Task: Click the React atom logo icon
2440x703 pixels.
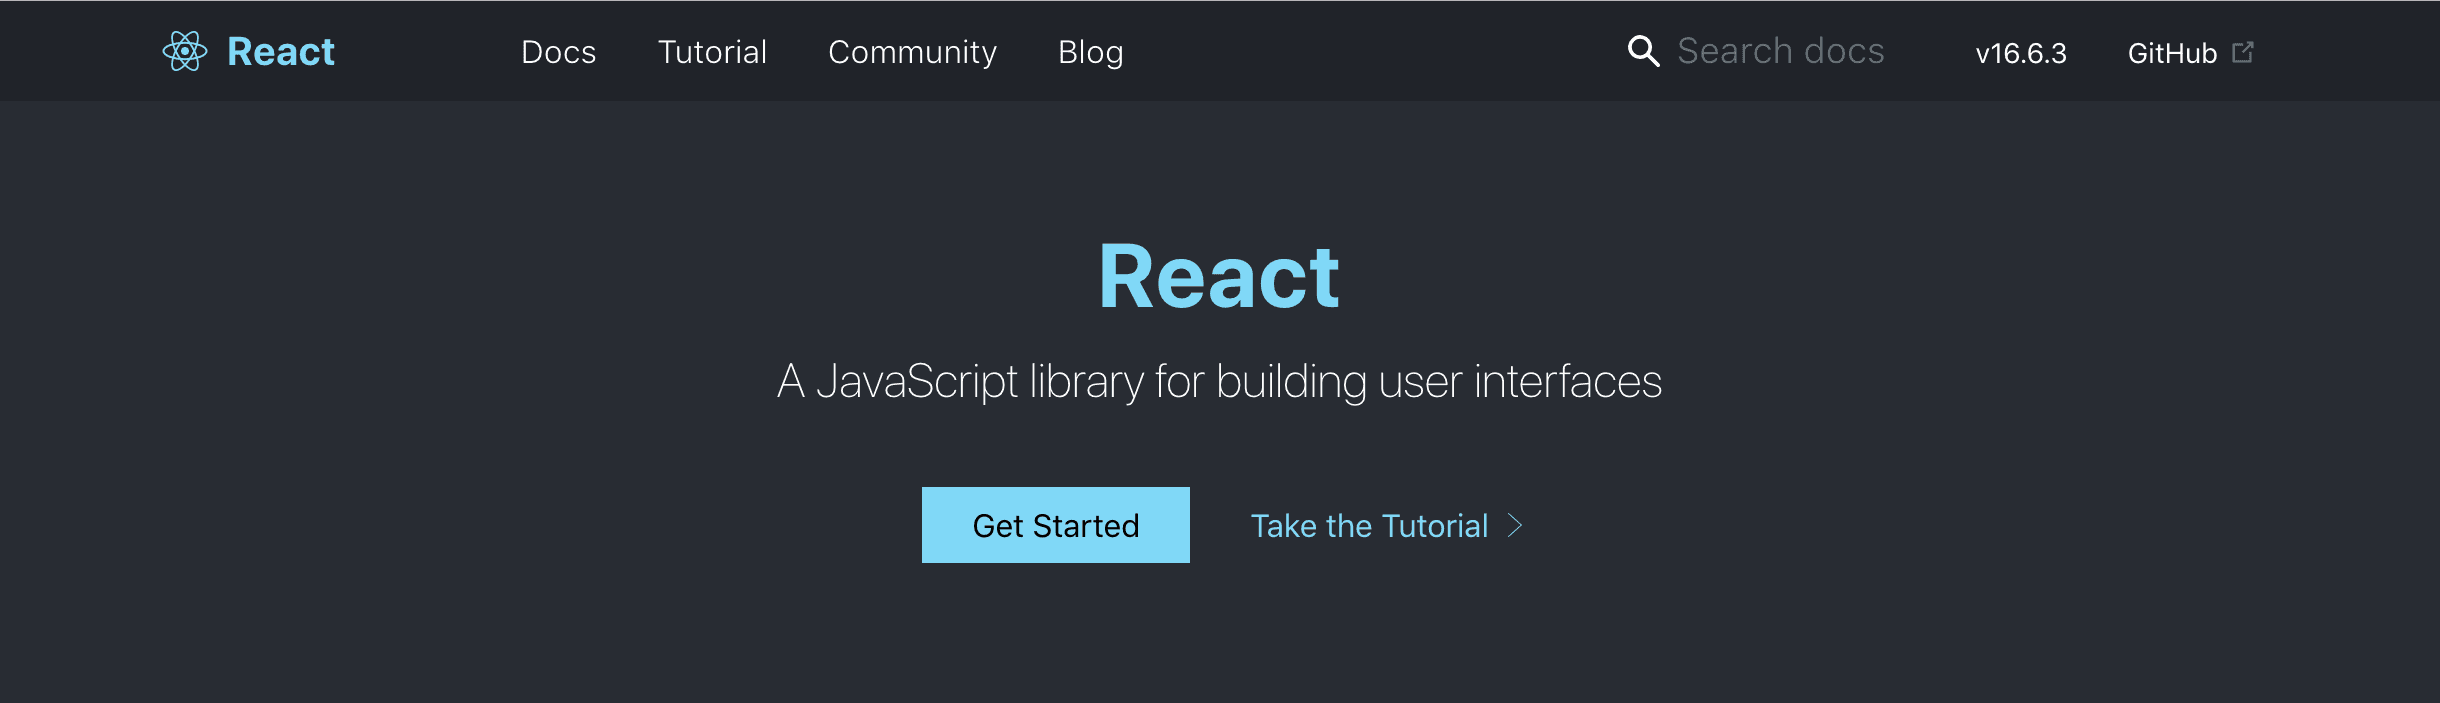Action: coord(185,51)
